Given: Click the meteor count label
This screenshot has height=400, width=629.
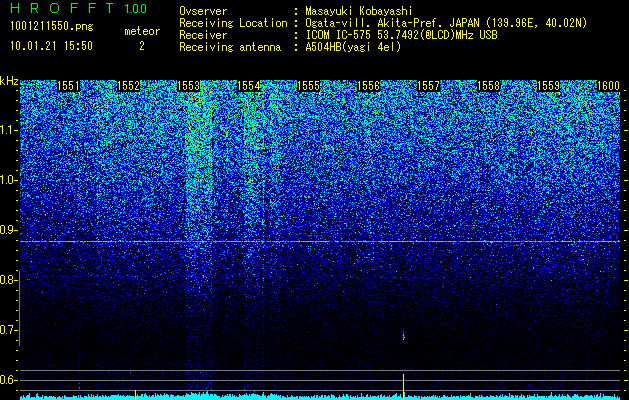Looking at the screenshot, I should point(142,31).
